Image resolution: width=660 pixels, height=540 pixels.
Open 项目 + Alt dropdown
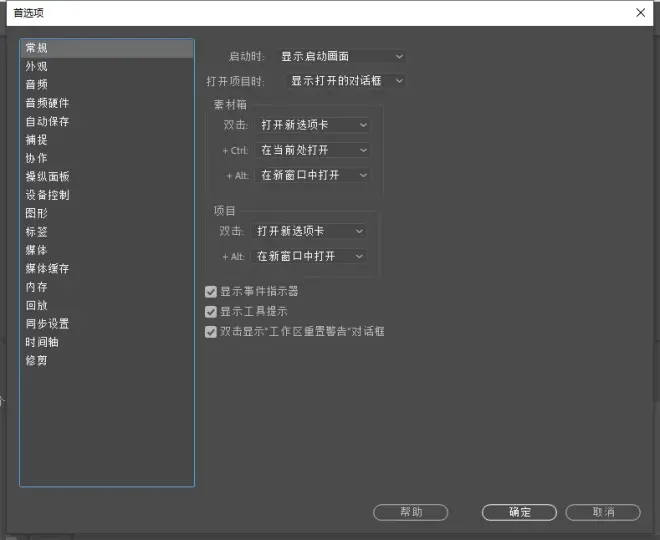[308, 256]
